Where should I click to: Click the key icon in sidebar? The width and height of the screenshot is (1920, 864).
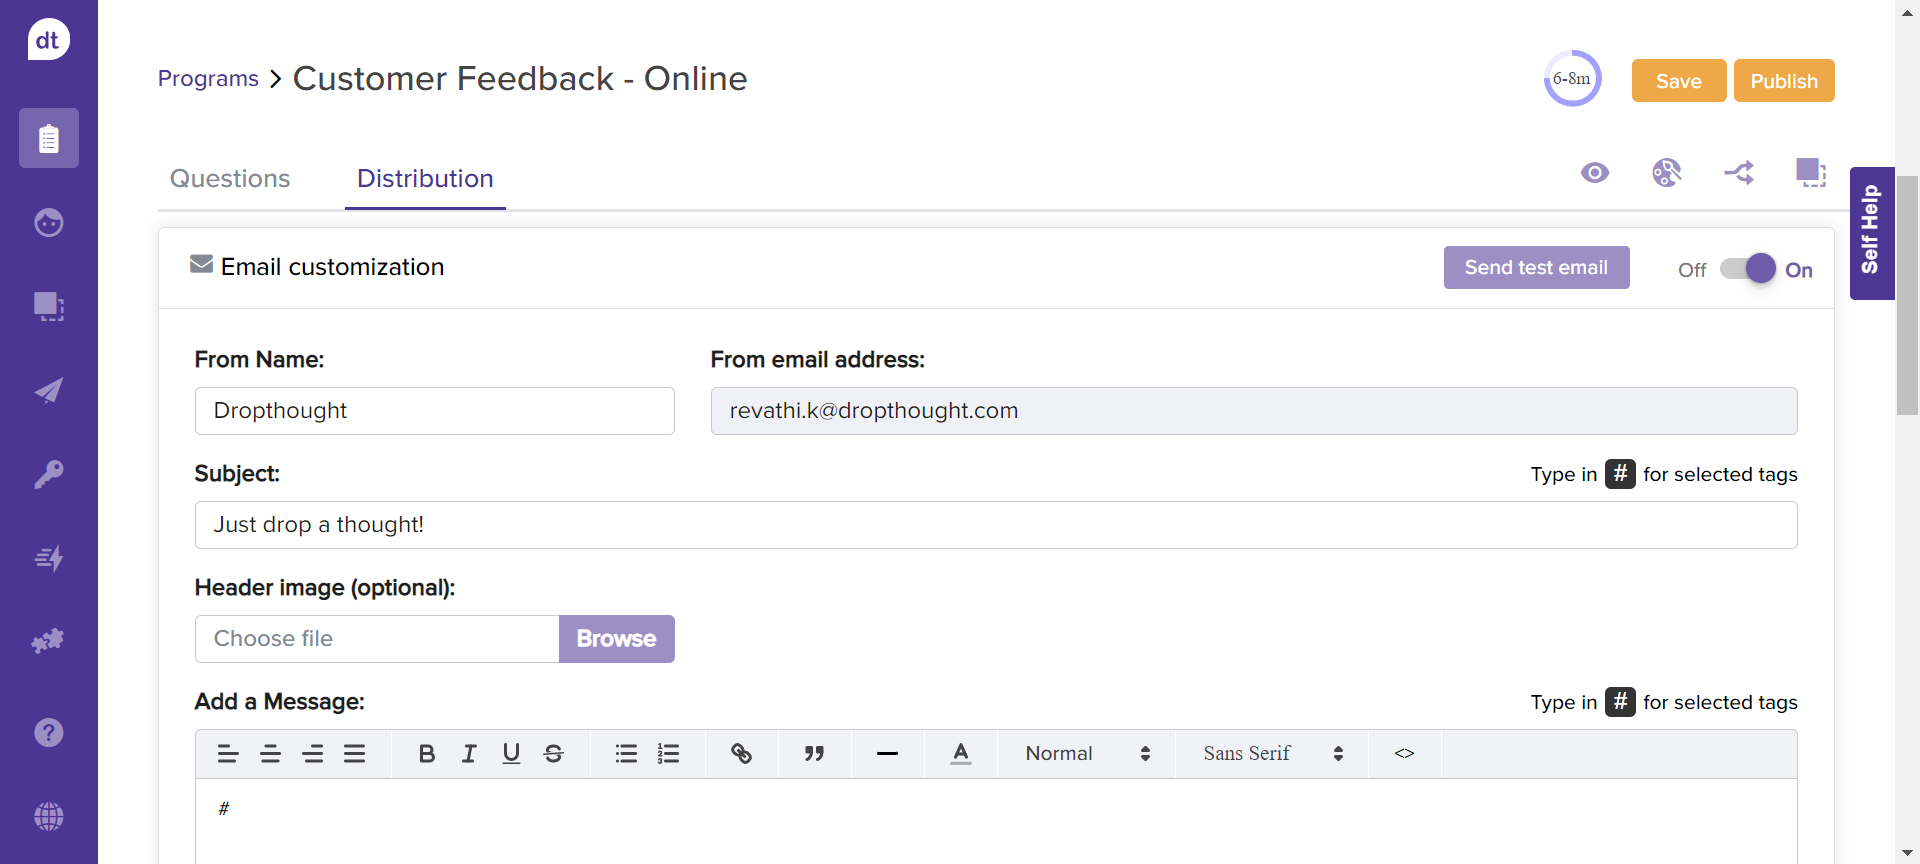(48, 473)
